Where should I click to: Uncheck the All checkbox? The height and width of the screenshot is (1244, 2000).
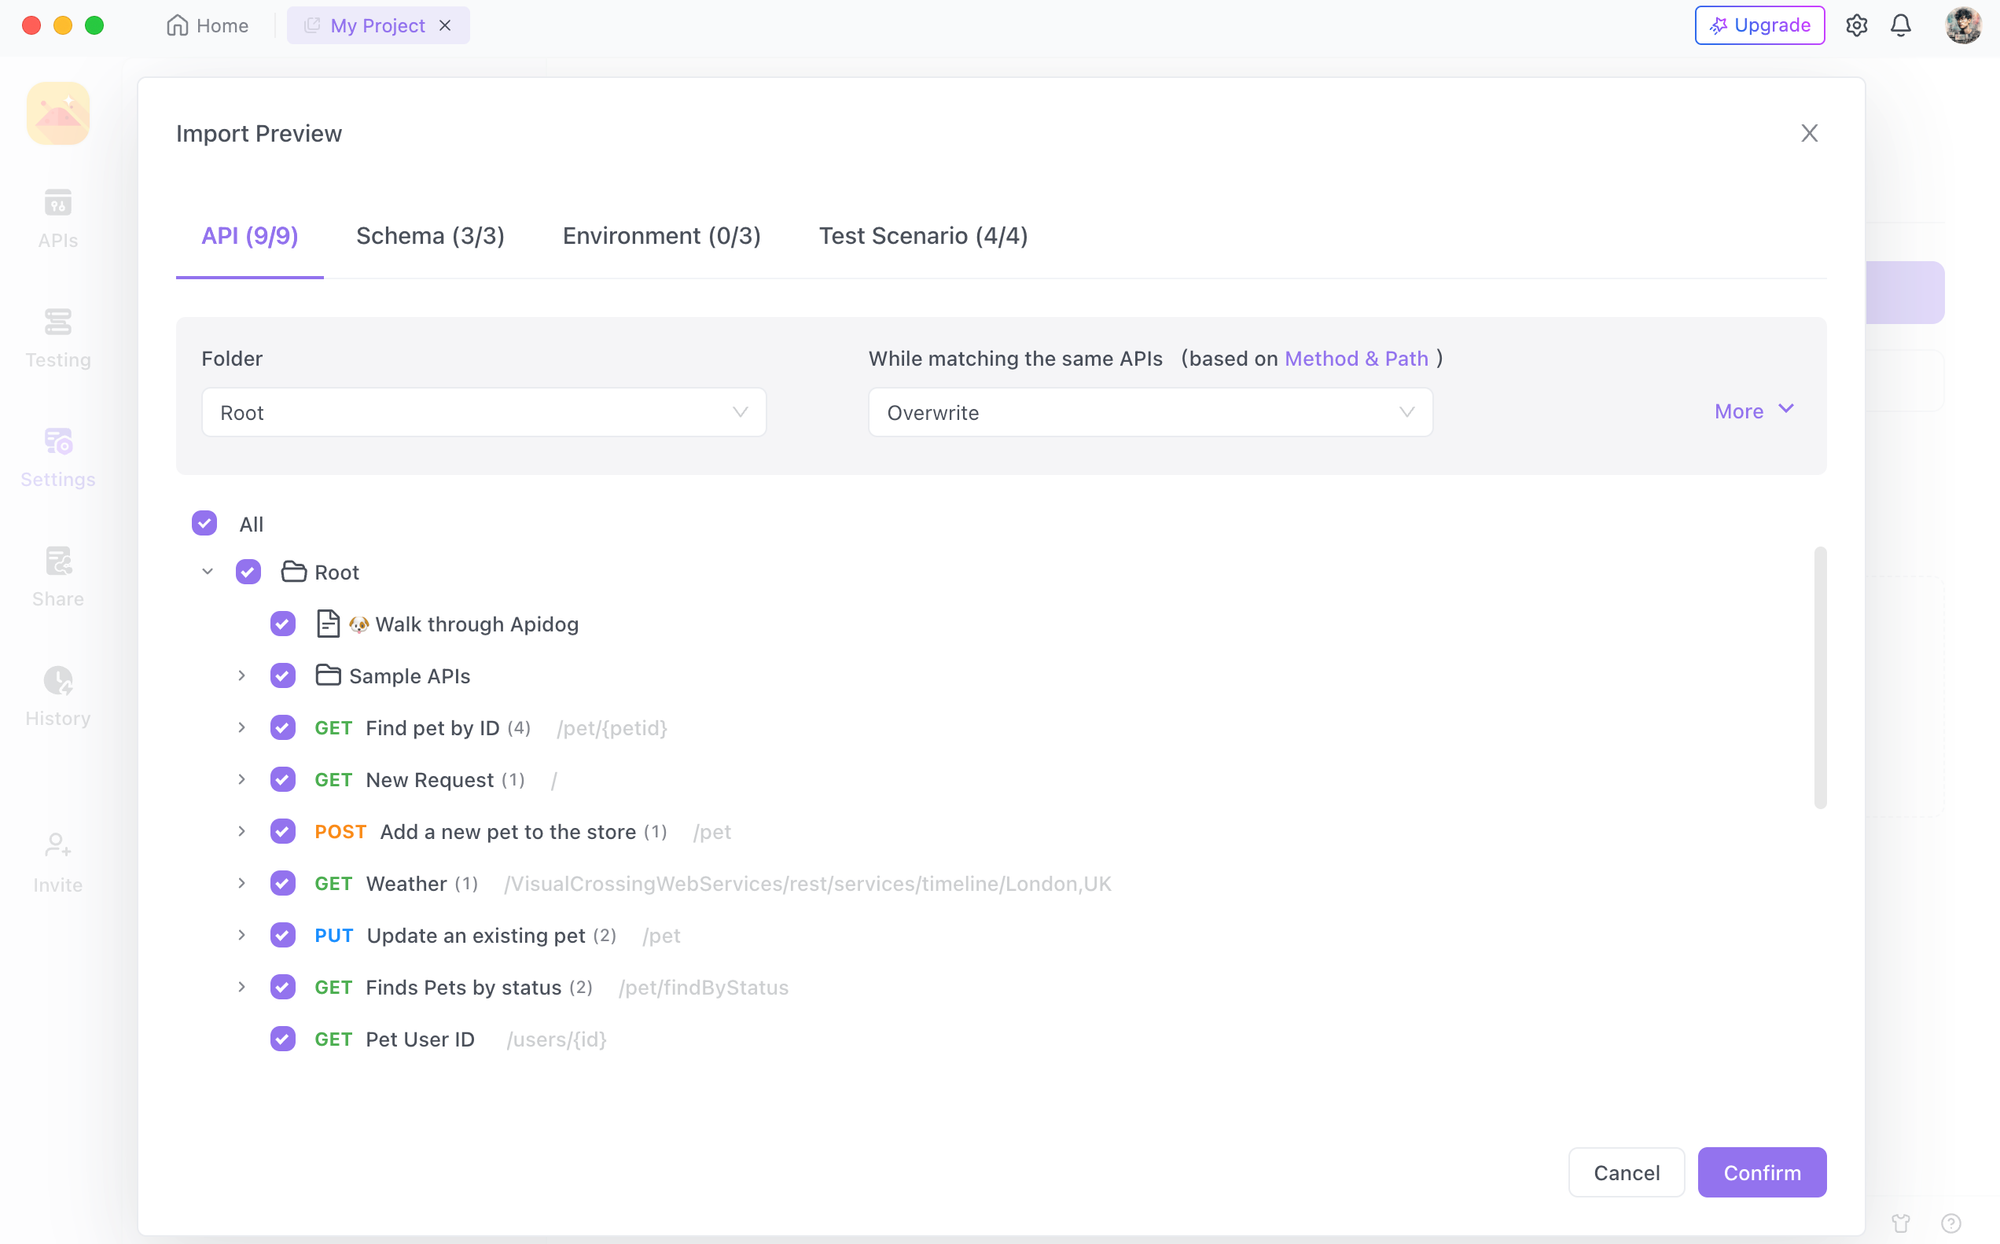click(x=204, y=523)
